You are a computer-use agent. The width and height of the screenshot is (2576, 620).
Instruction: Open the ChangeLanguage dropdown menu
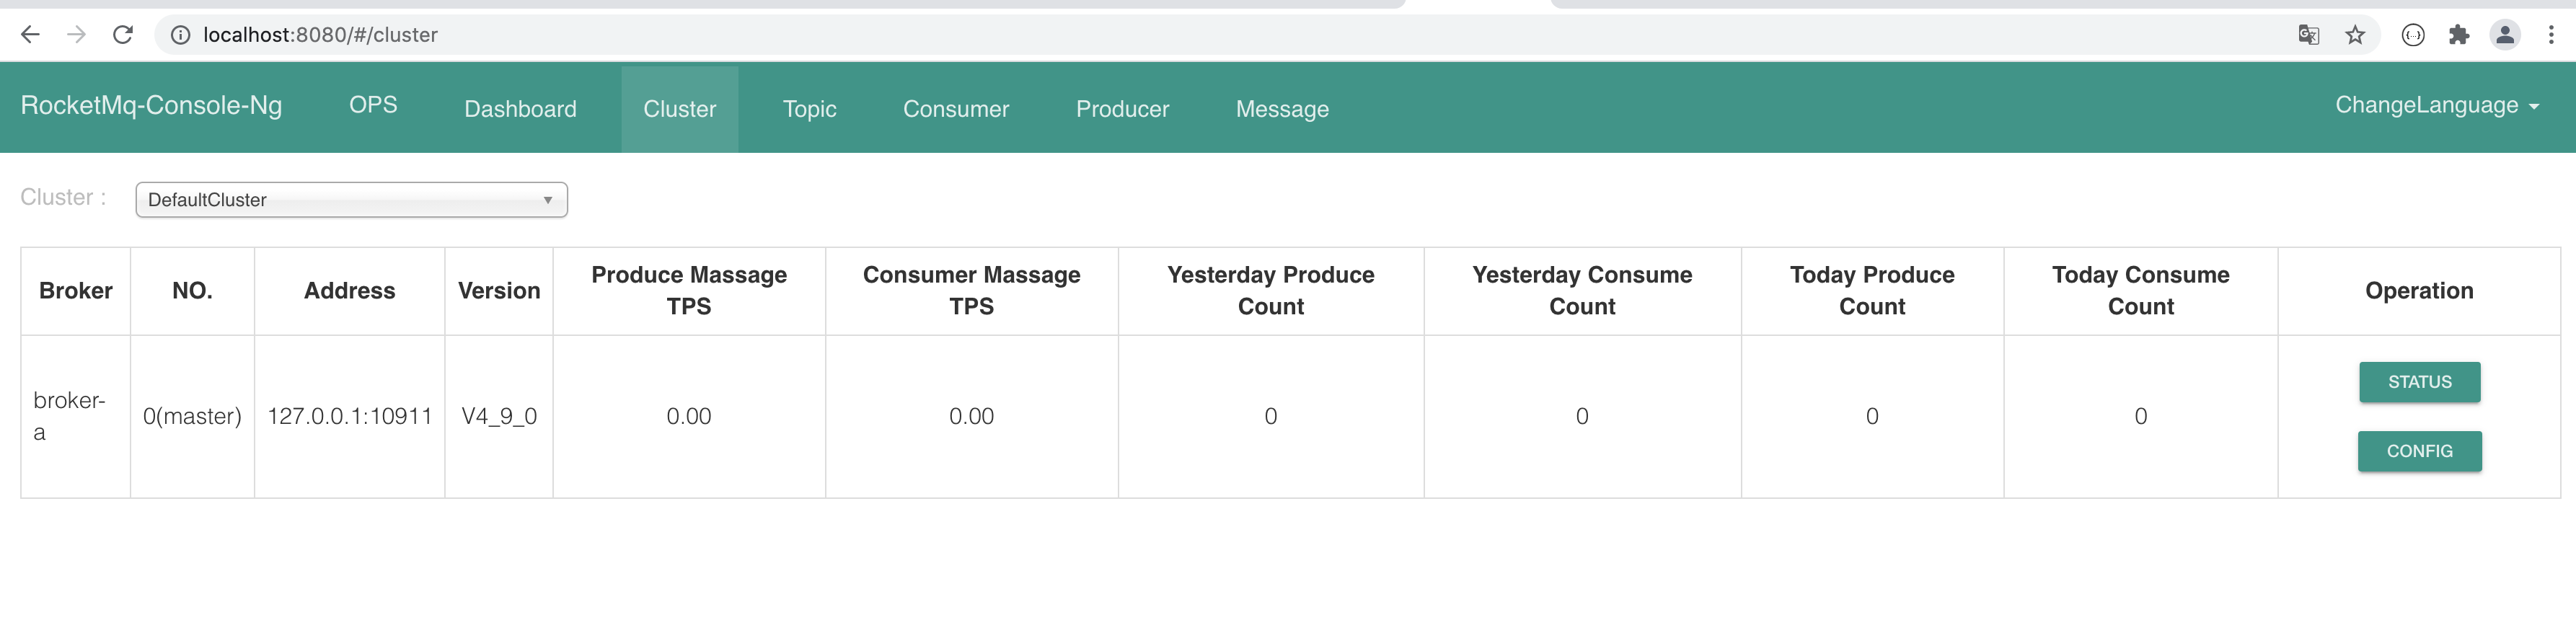(2436, 106)
